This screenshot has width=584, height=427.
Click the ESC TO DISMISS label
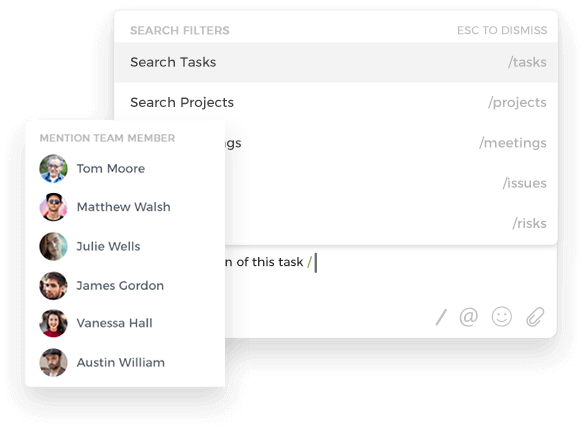pos(502,30)
